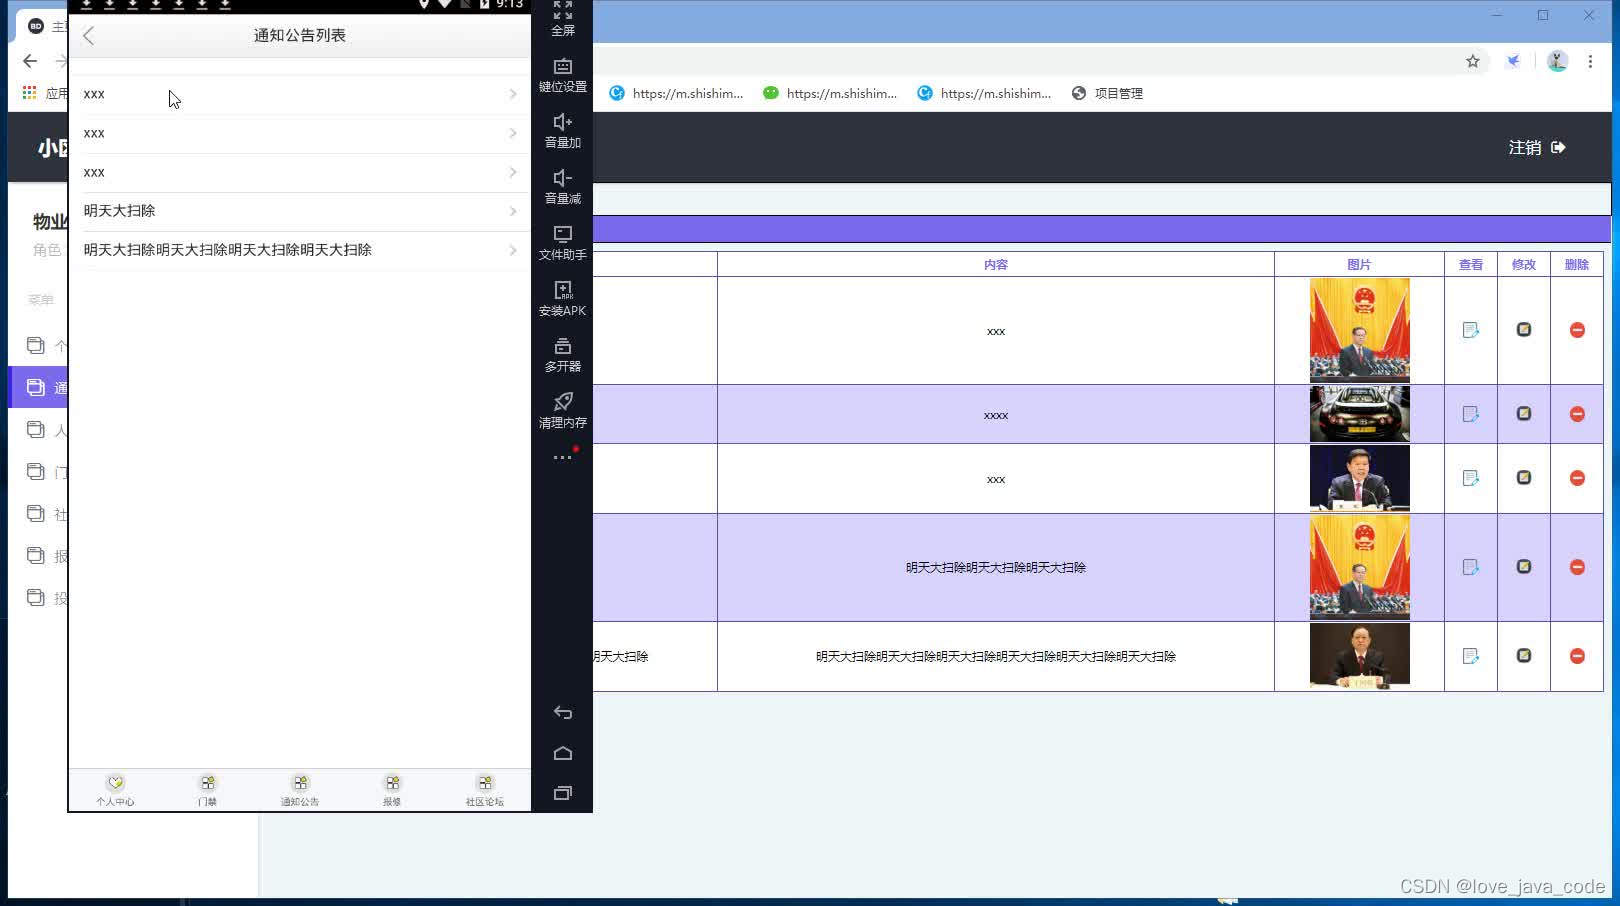The width and height of the screenshot is (1620, 906).
Task: Open 通知公告 tab in app bottom bar
Action: pos(300,790)
